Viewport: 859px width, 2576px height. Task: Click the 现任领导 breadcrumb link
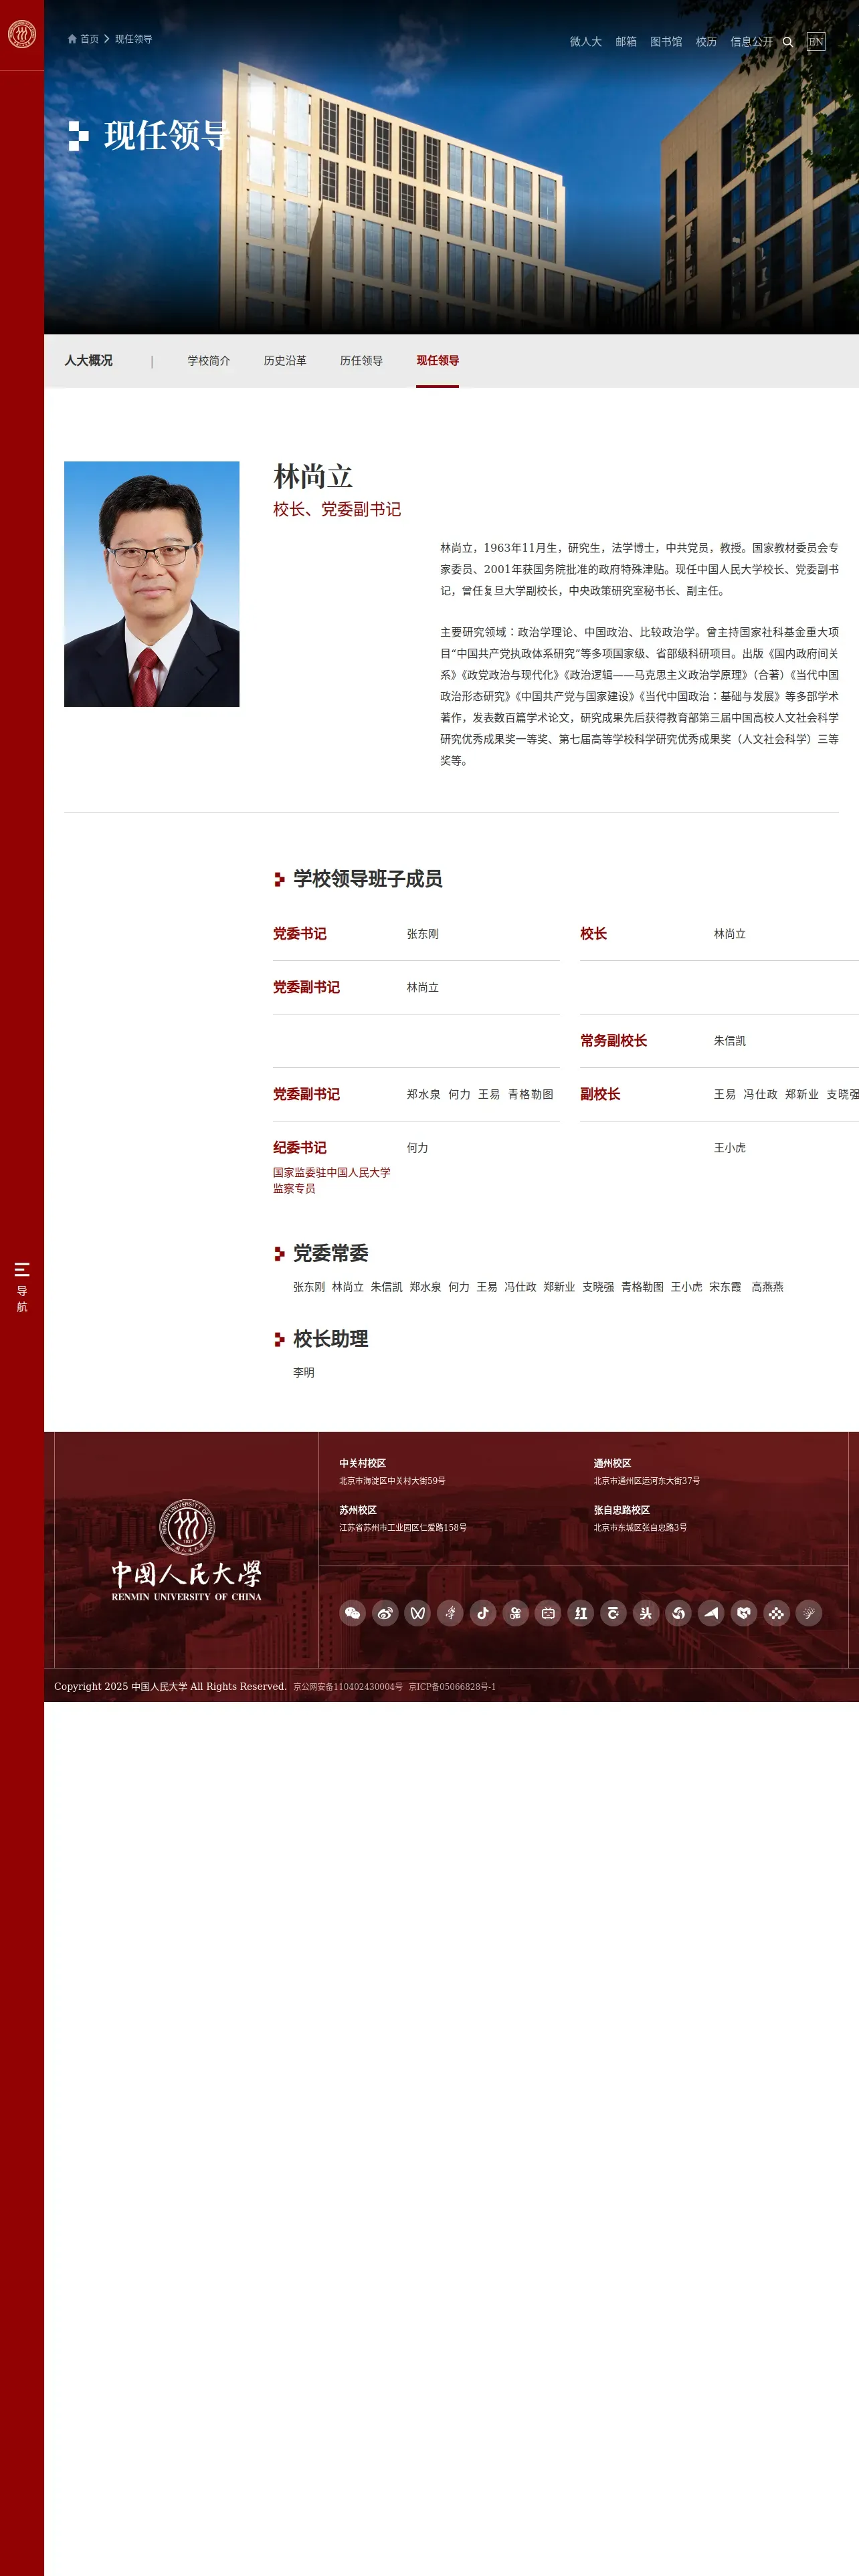[x=133, y=39]
